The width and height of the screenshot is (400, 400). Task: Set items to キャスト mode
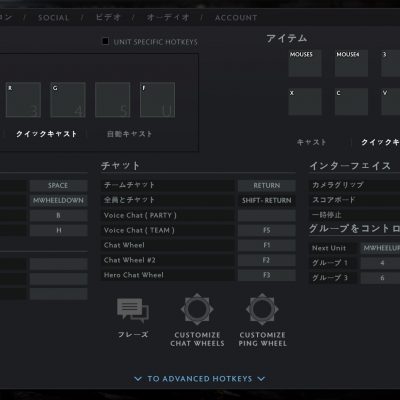tap(311, 142)
